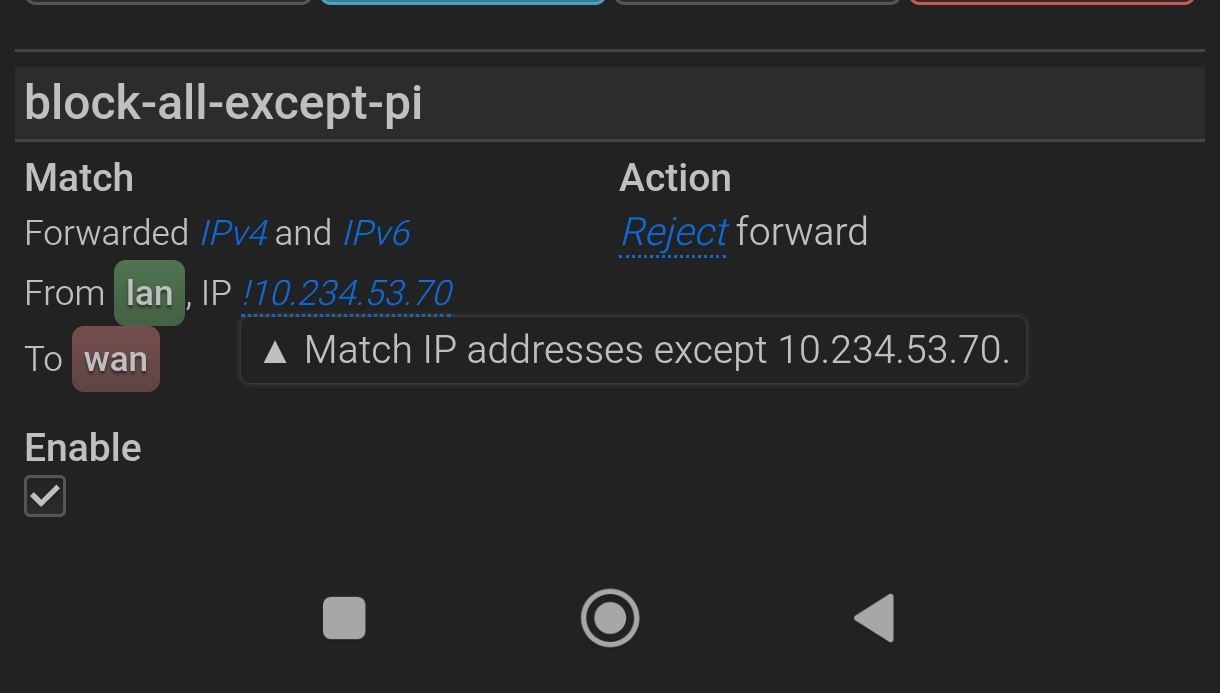This screenshot has width=1220, height=693.
Task: Click the Enable label above the checkbox
Action: pyautogui.click(x=83, y=448)
